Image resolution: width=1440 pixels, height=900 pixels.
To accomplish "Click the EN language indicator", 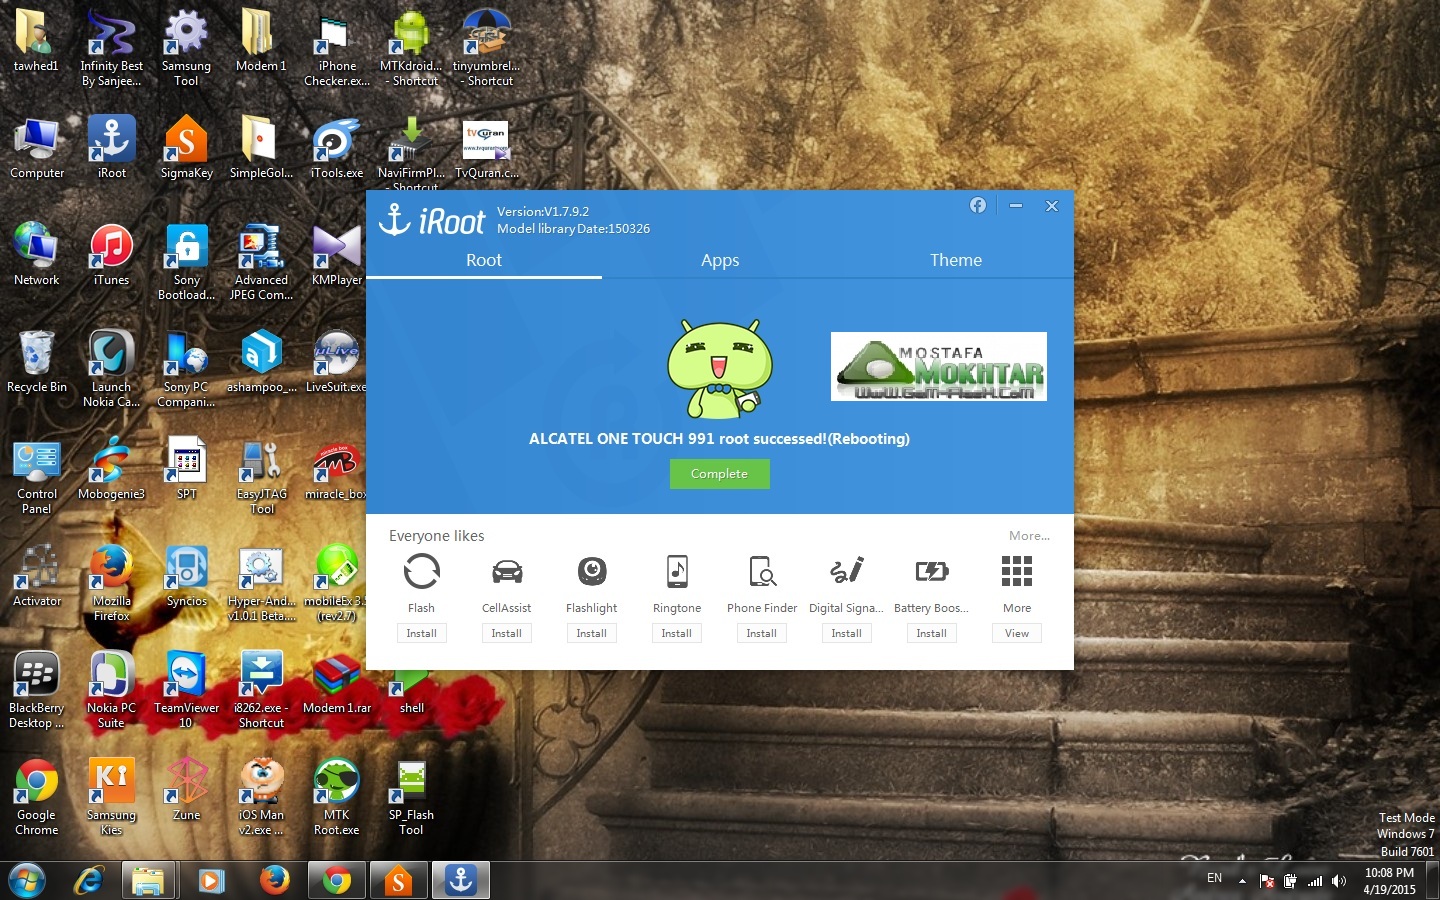I will click(x=1214, y=878).
